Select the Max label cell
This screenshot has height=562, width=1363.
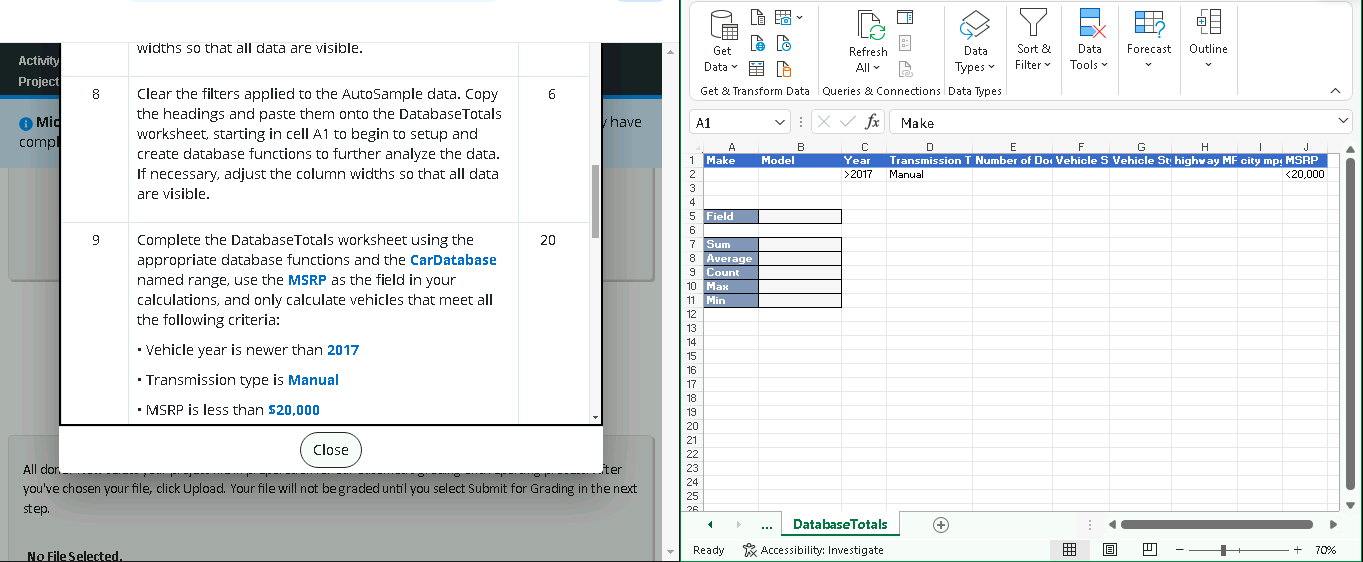pyautogui.click(x=731, y=286)
